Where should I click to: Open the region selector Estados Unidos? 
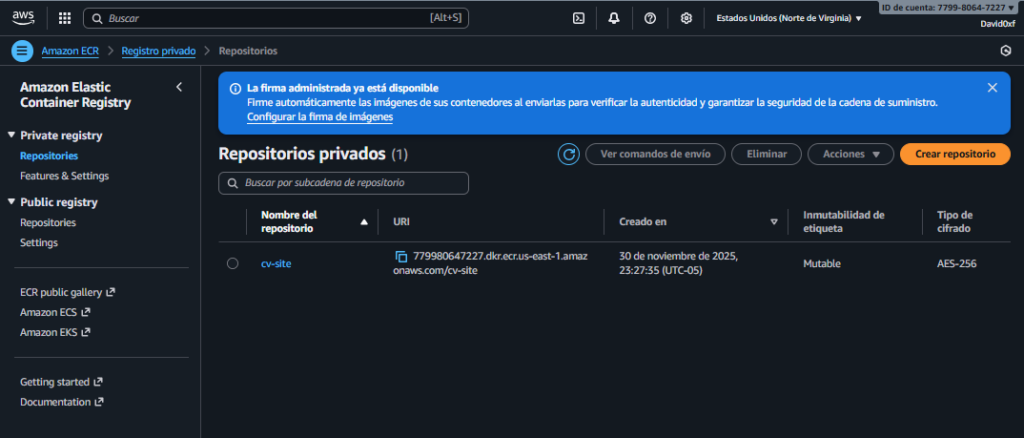(x=789, y=18)
